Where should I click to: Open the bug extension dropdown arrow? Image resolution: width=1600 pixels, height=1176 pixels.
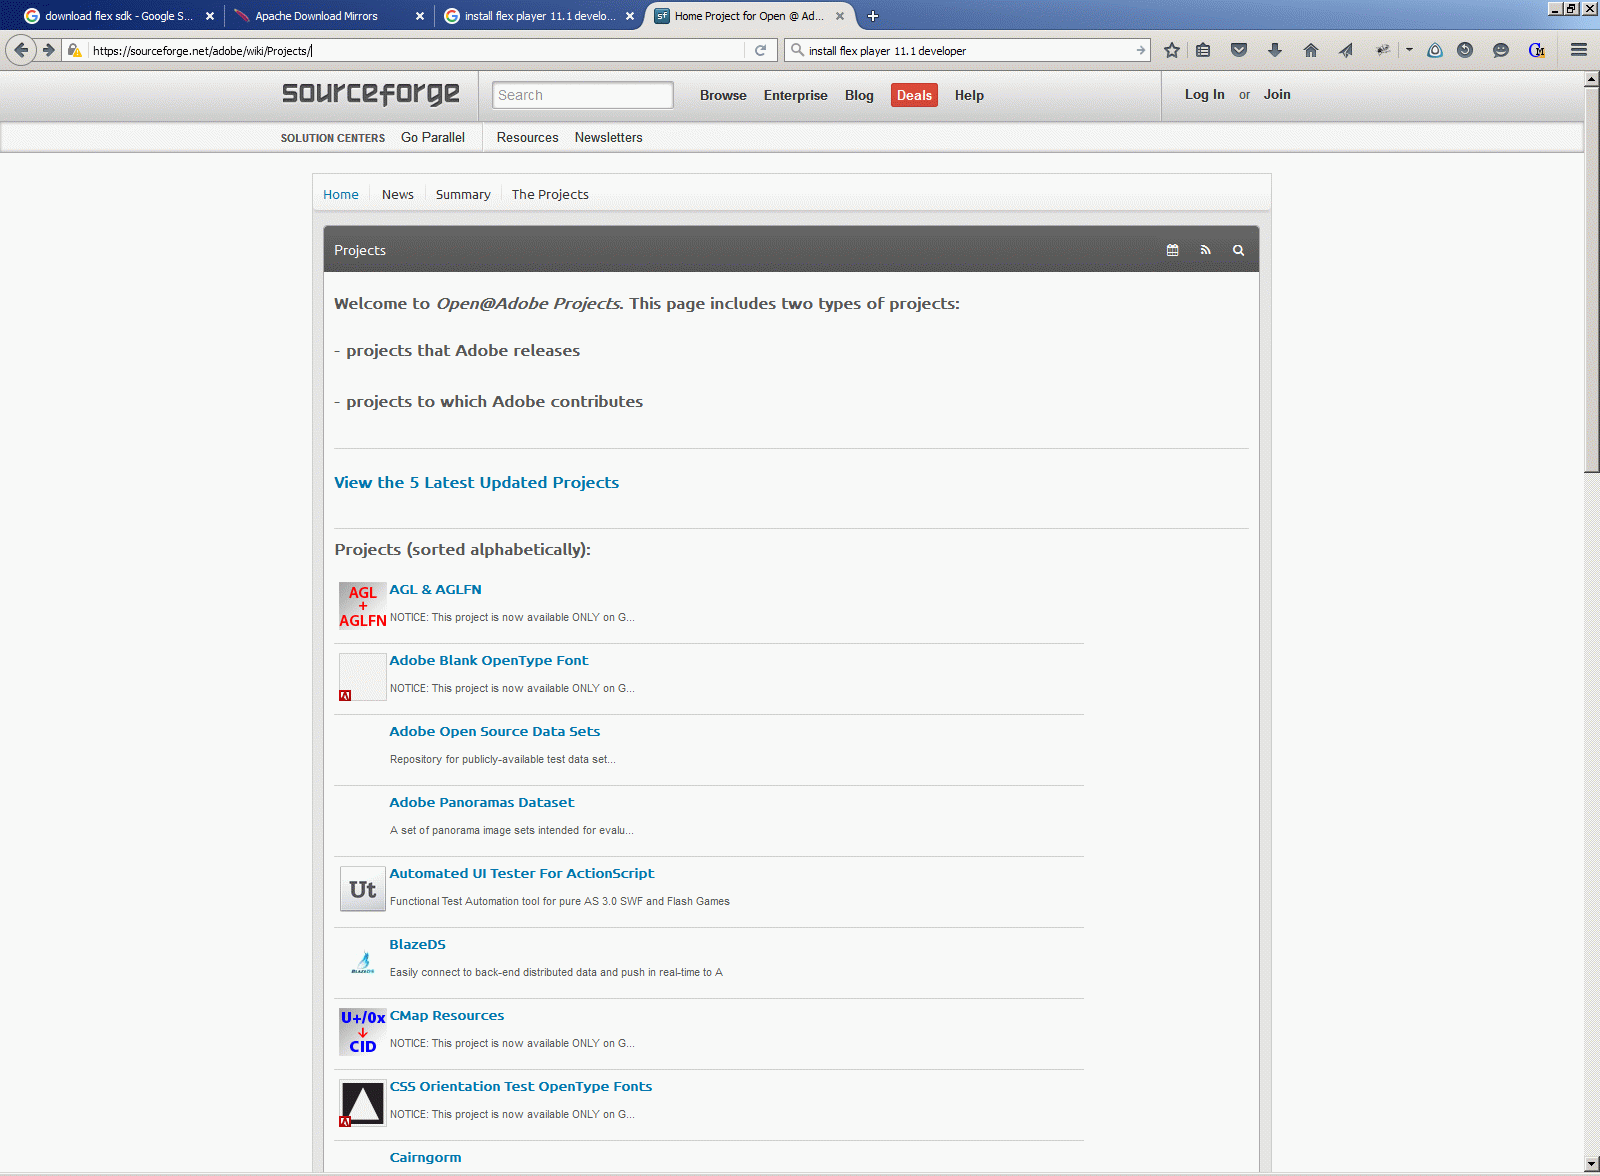coord(1409,50)
